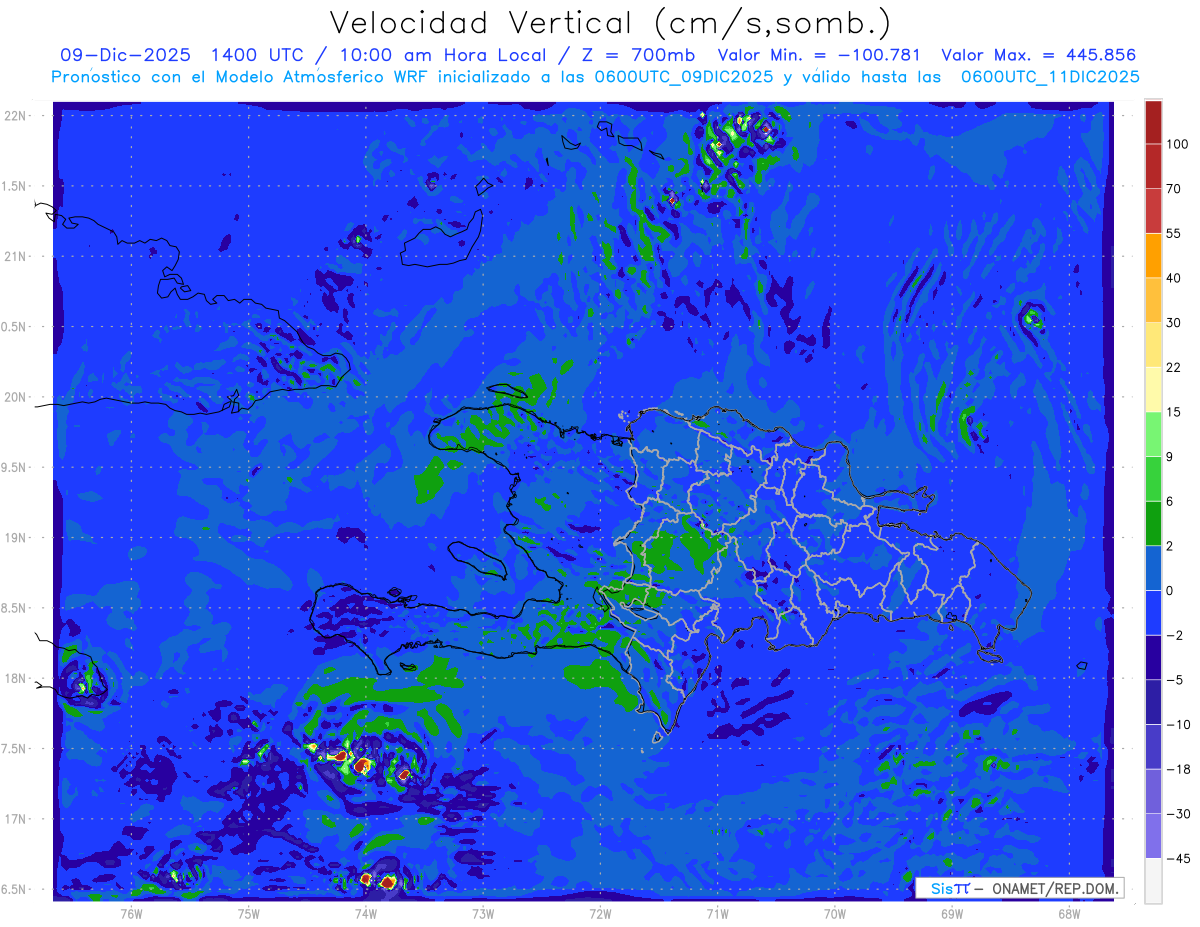Click the "40" colorbar label
Image resolution: width=1200 pixels, height=927 pixels.
[1174, 278]
